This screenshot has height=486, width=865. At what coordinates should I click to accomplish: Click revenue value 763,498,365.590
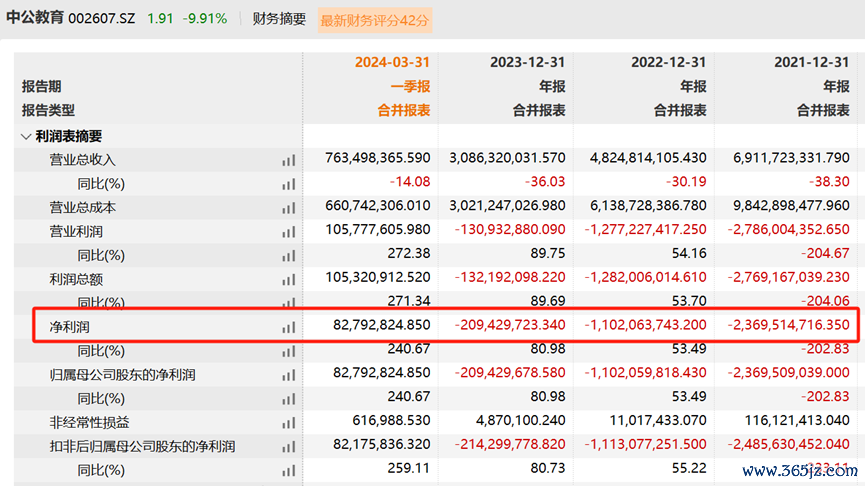coord(378,158)
